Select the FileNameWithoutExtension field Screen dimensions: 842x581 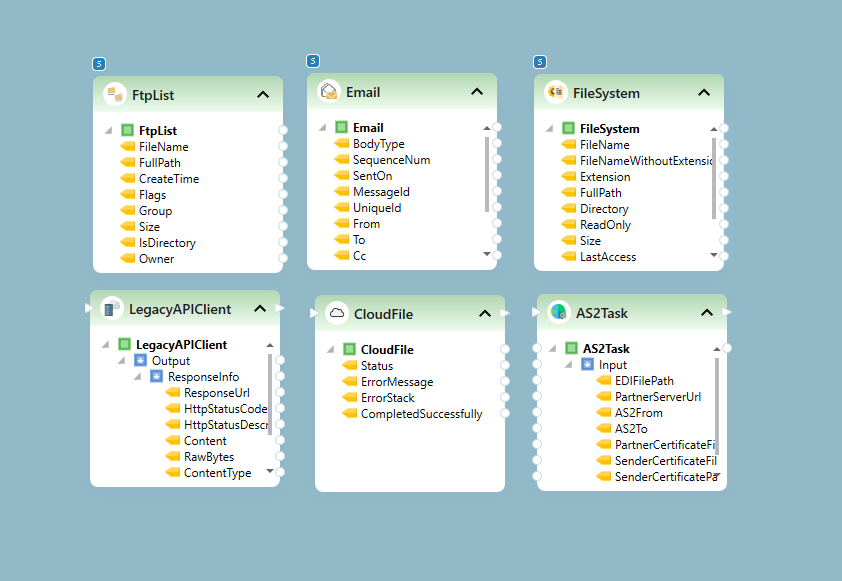point(646,161)
